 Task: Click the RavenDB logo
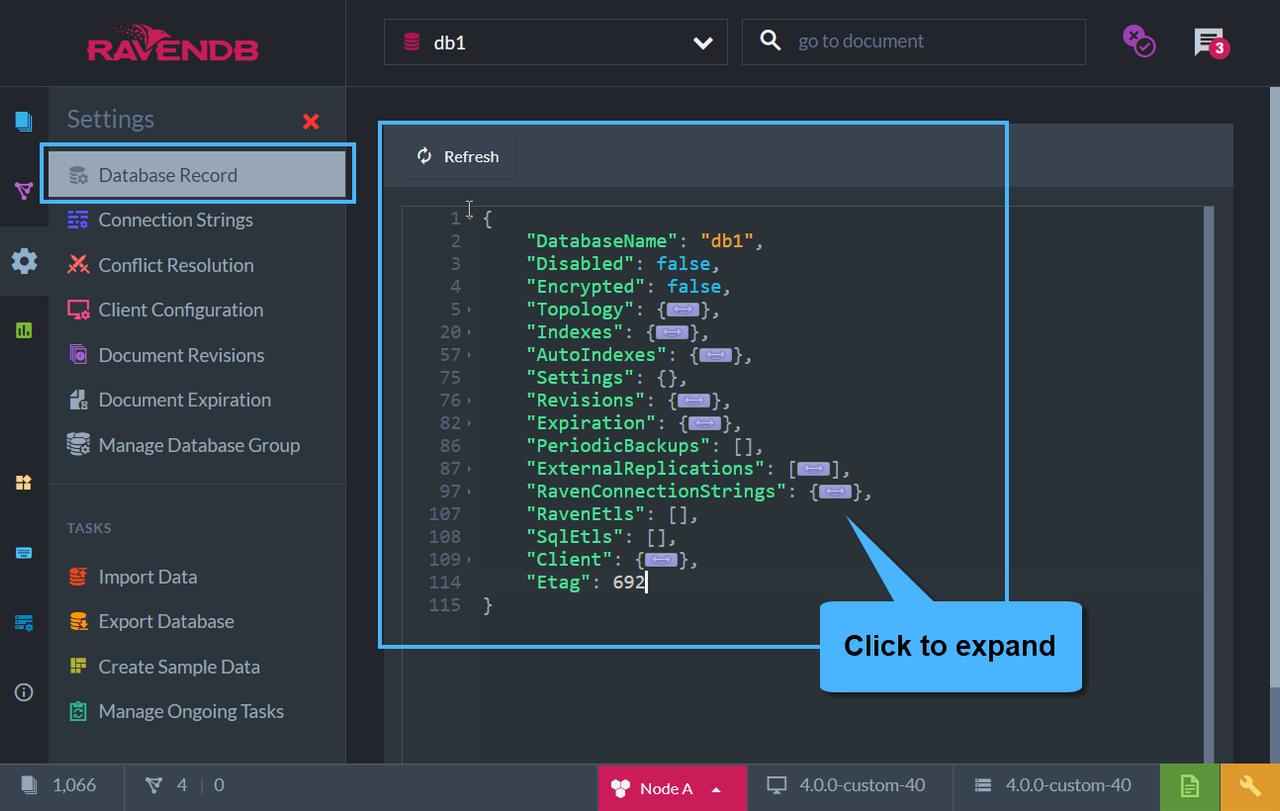pyautogui.click(x=173, y=43)
